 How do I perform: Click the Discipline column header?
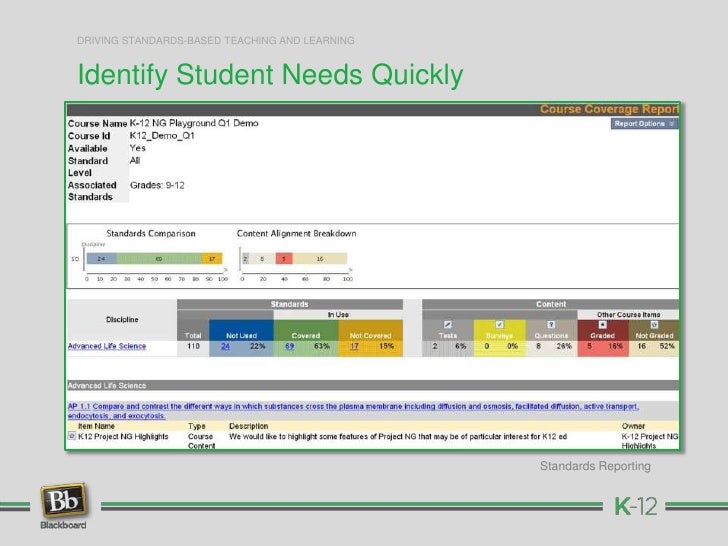pyautogui.click(x=122, y=320)
